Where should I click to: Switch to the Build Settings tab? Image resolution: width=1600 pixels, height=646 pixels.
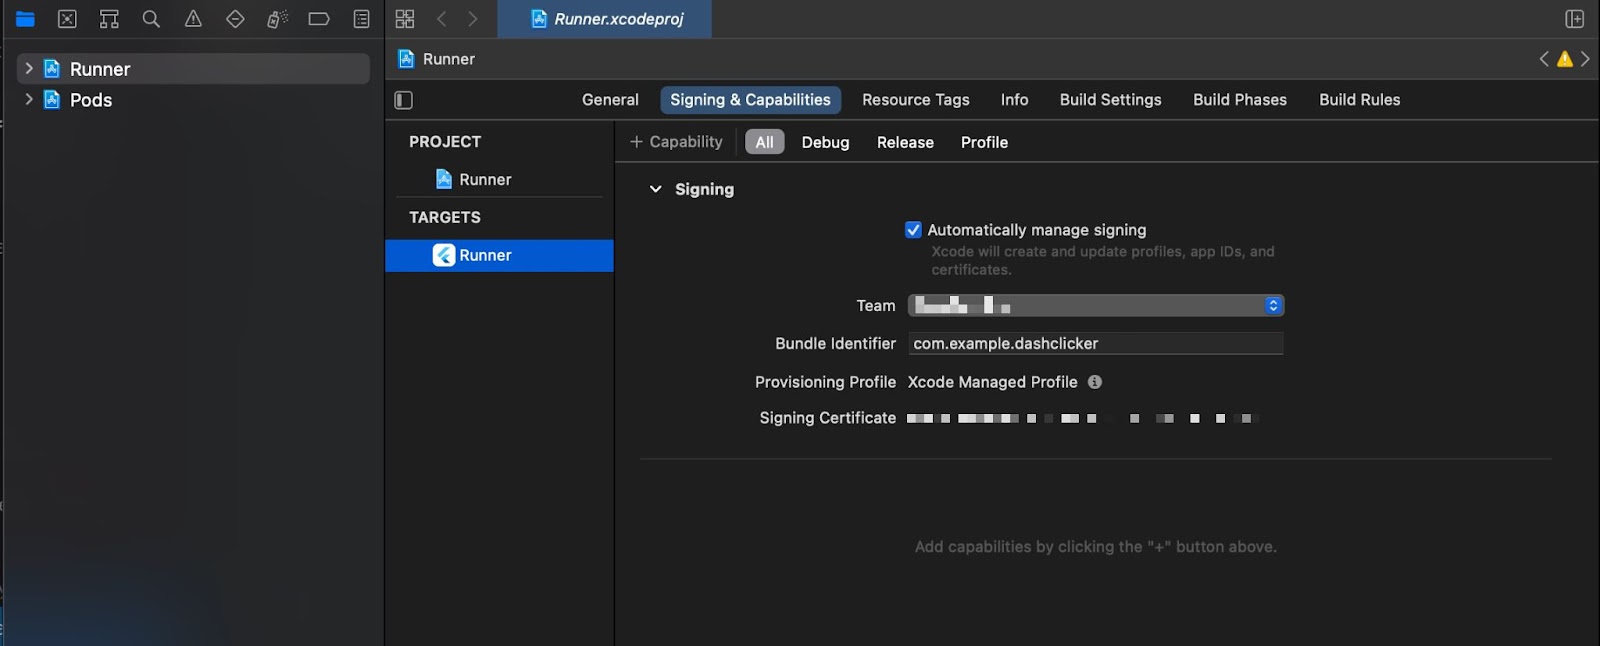tap(1110, 100)
